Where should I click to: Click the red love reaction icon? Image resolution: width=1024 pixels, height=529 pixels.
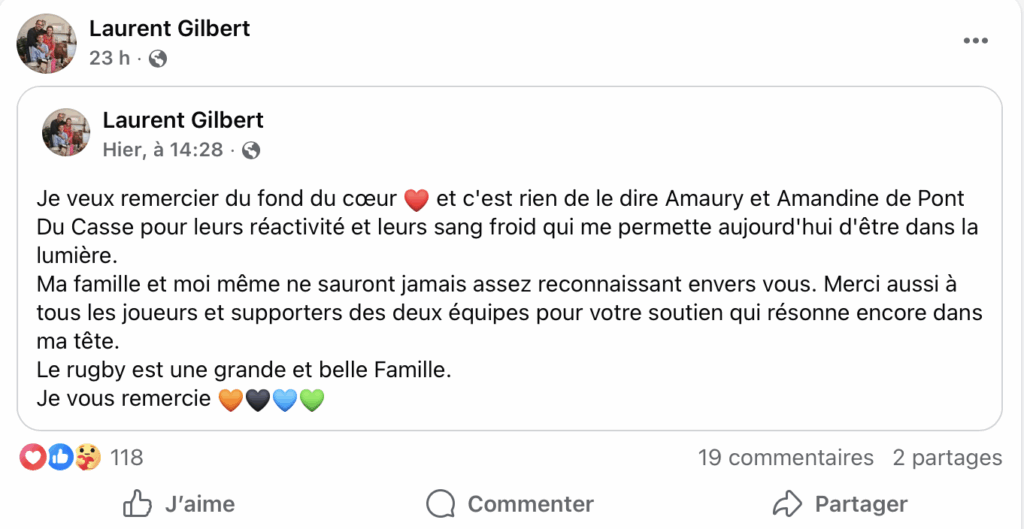pyautogui.click(x=33, y=458)
